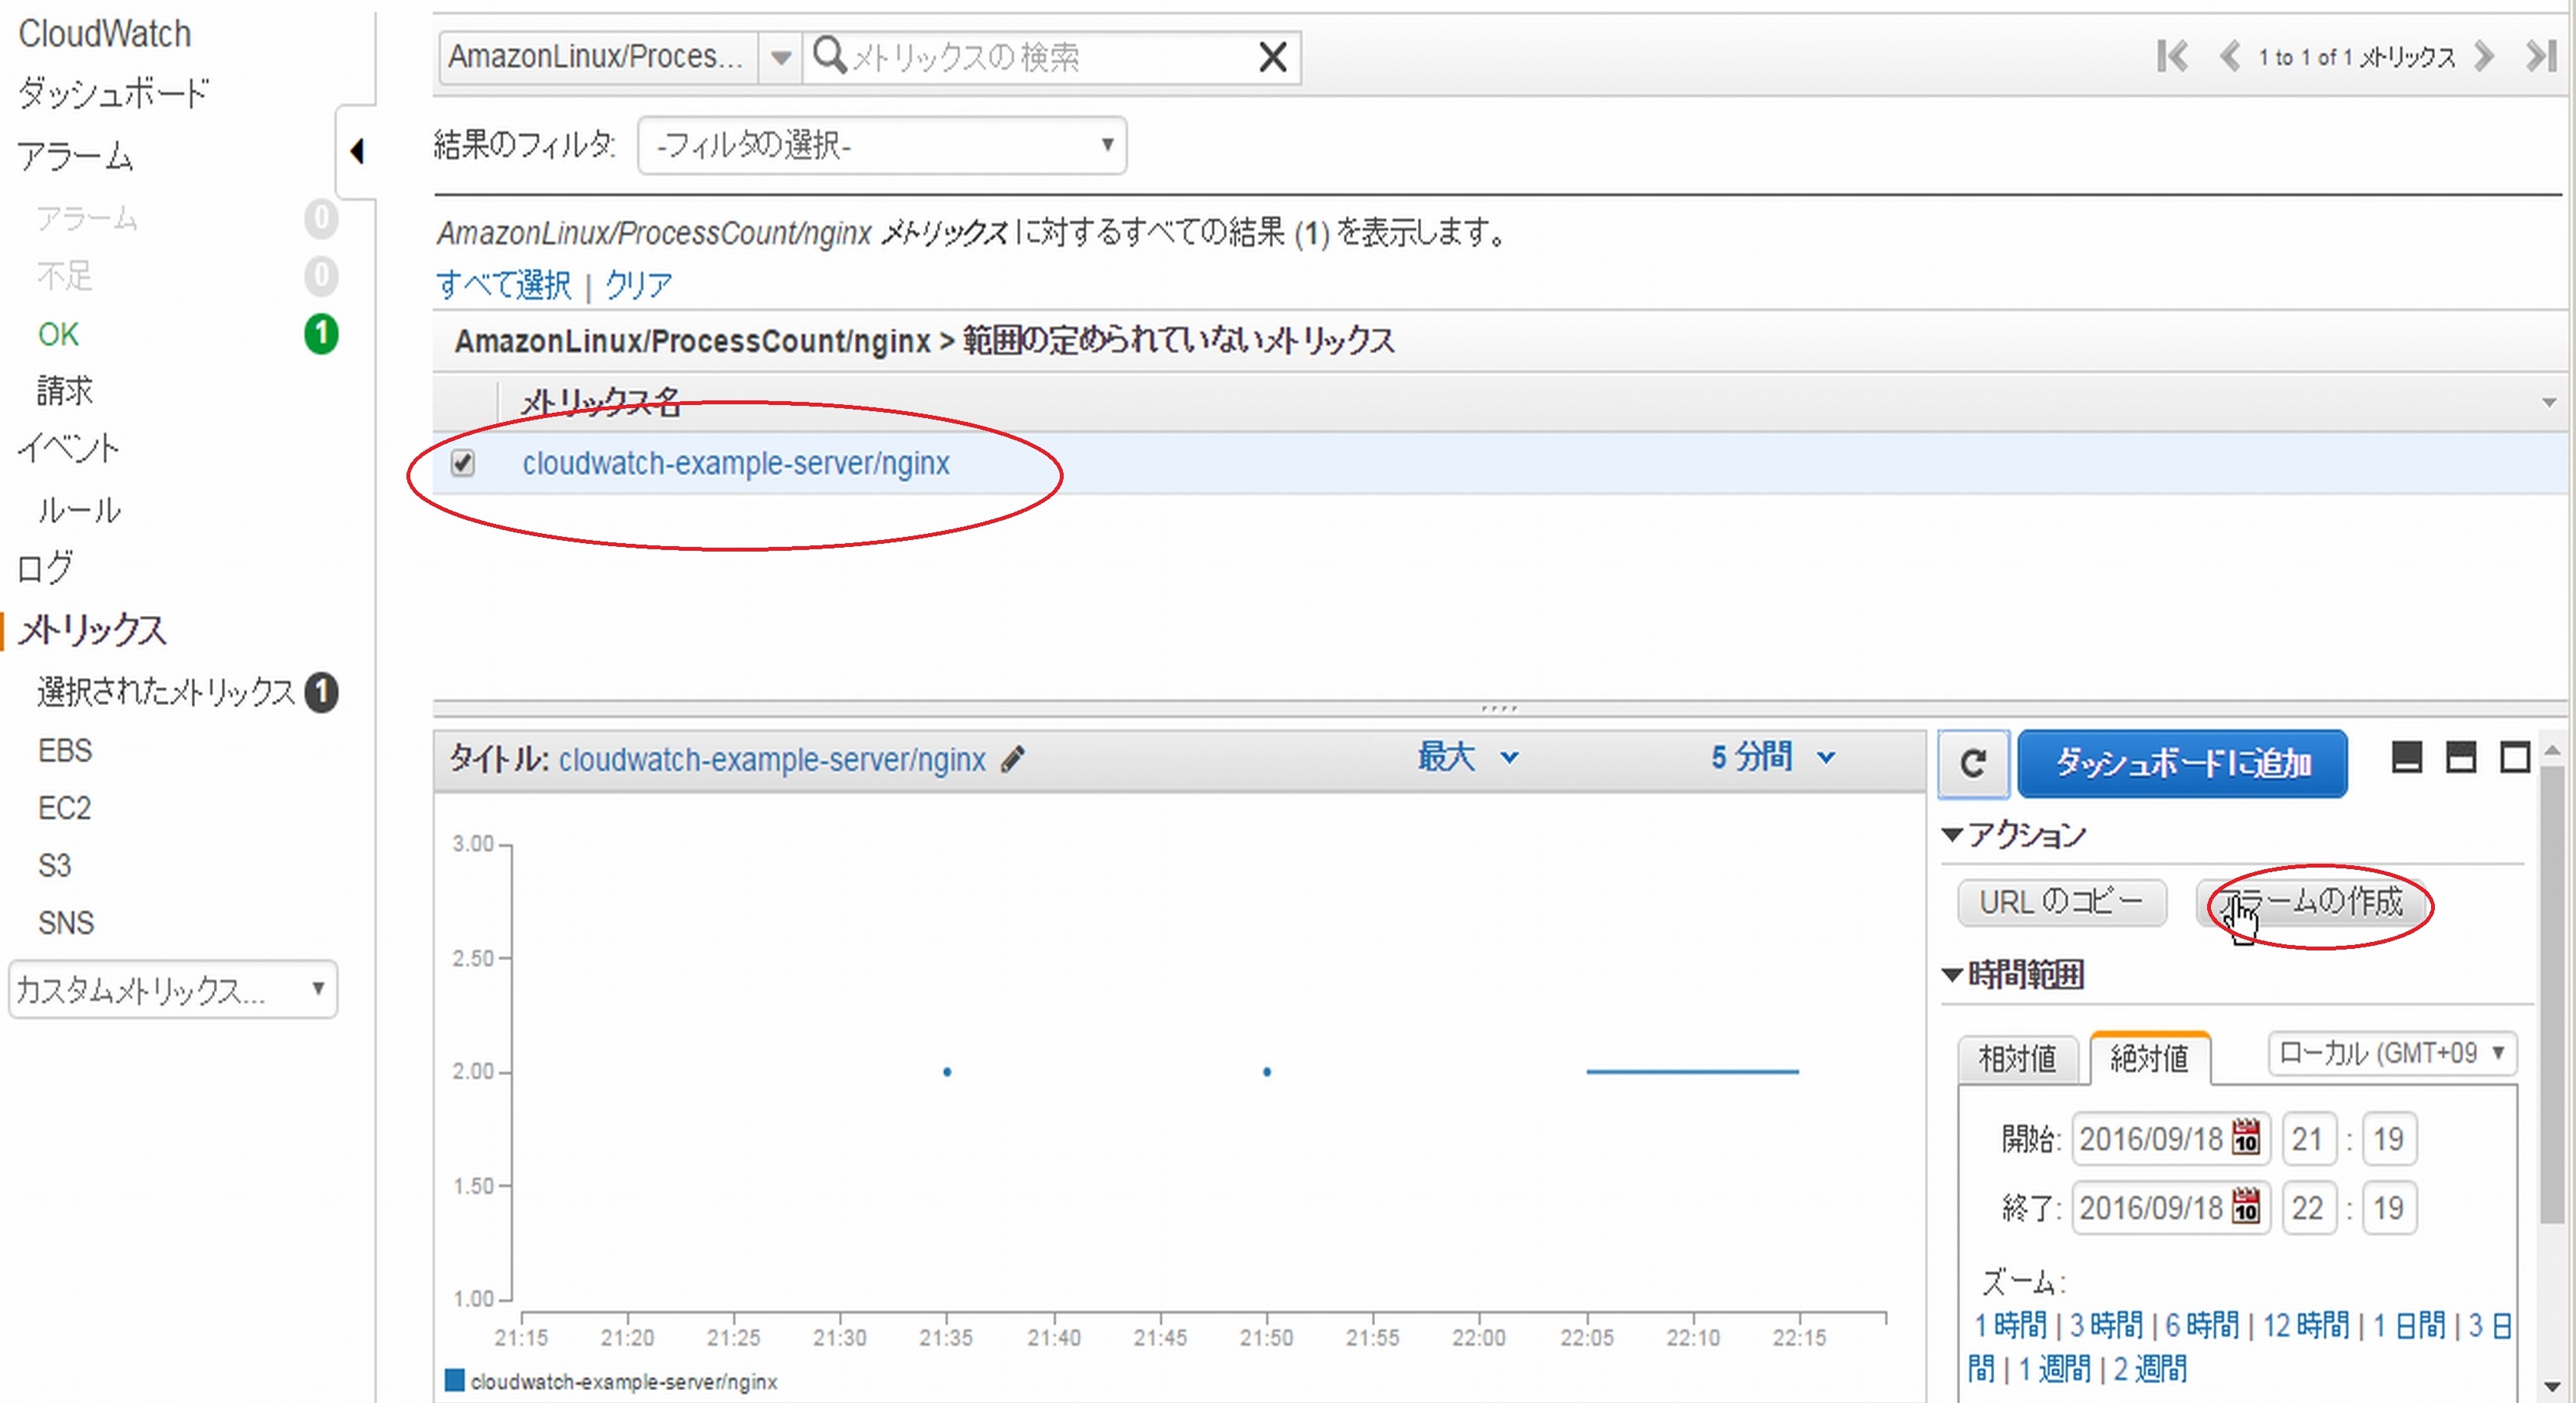This screenshot has height=1403, width=2576.
Task: Select all metrics via すべて選択
Action: 503,285
